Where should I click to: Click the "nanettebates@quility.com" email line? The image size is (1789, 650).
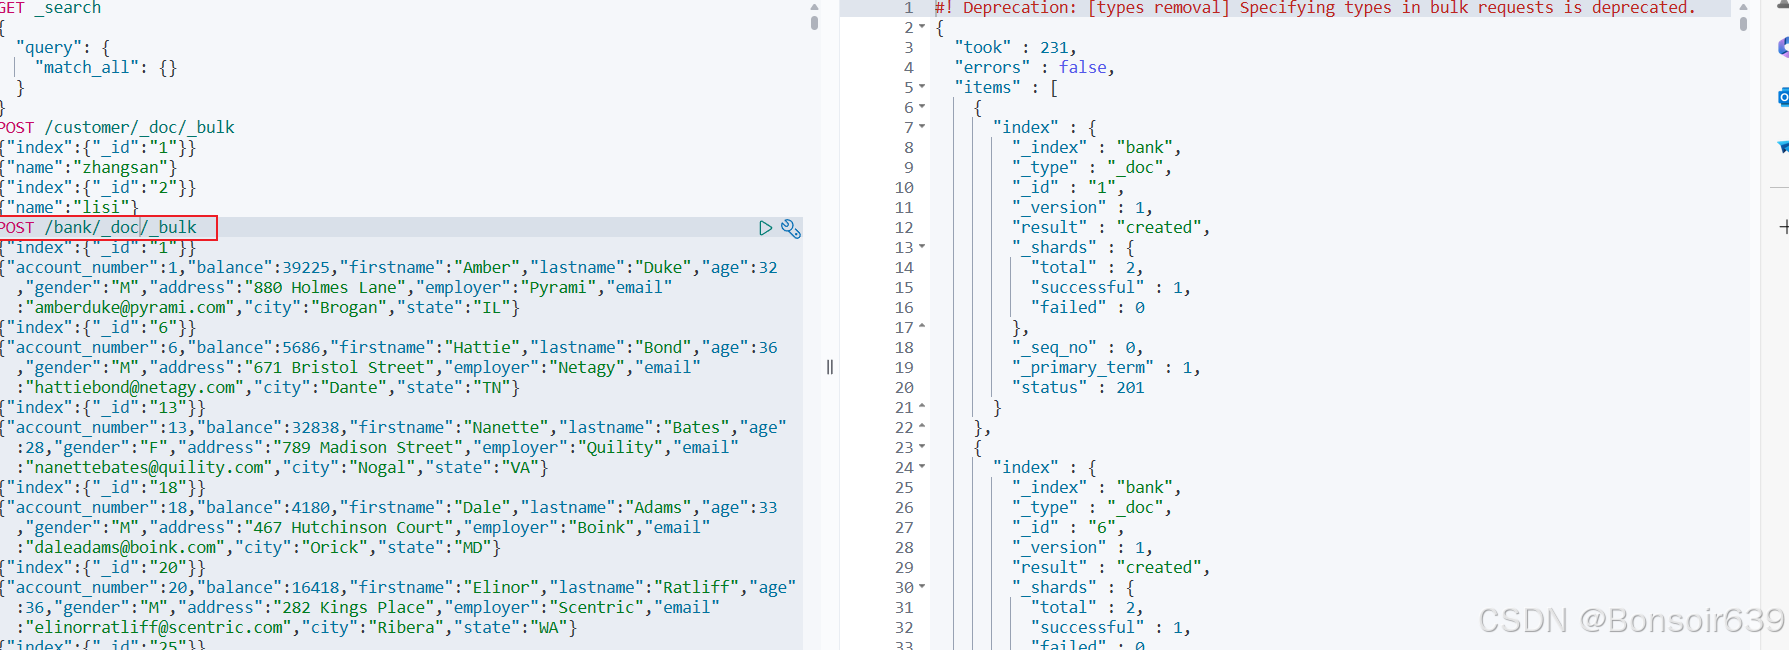(x=282, y=468)
